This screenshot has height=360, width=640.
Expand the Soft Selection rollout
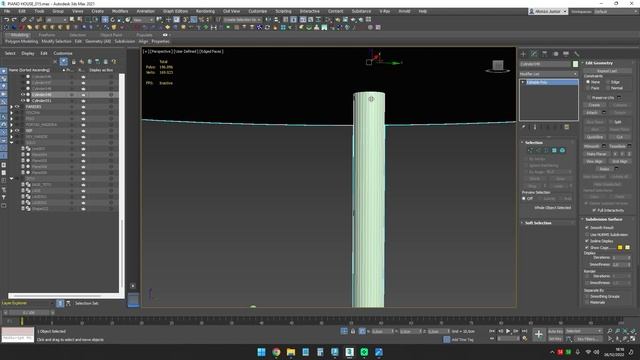pos(538,223)
